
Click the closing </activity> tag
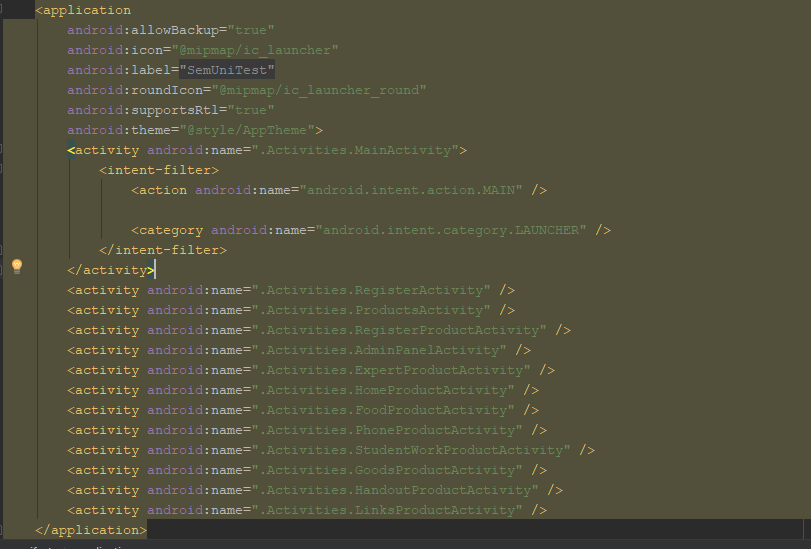coord(111,270)
